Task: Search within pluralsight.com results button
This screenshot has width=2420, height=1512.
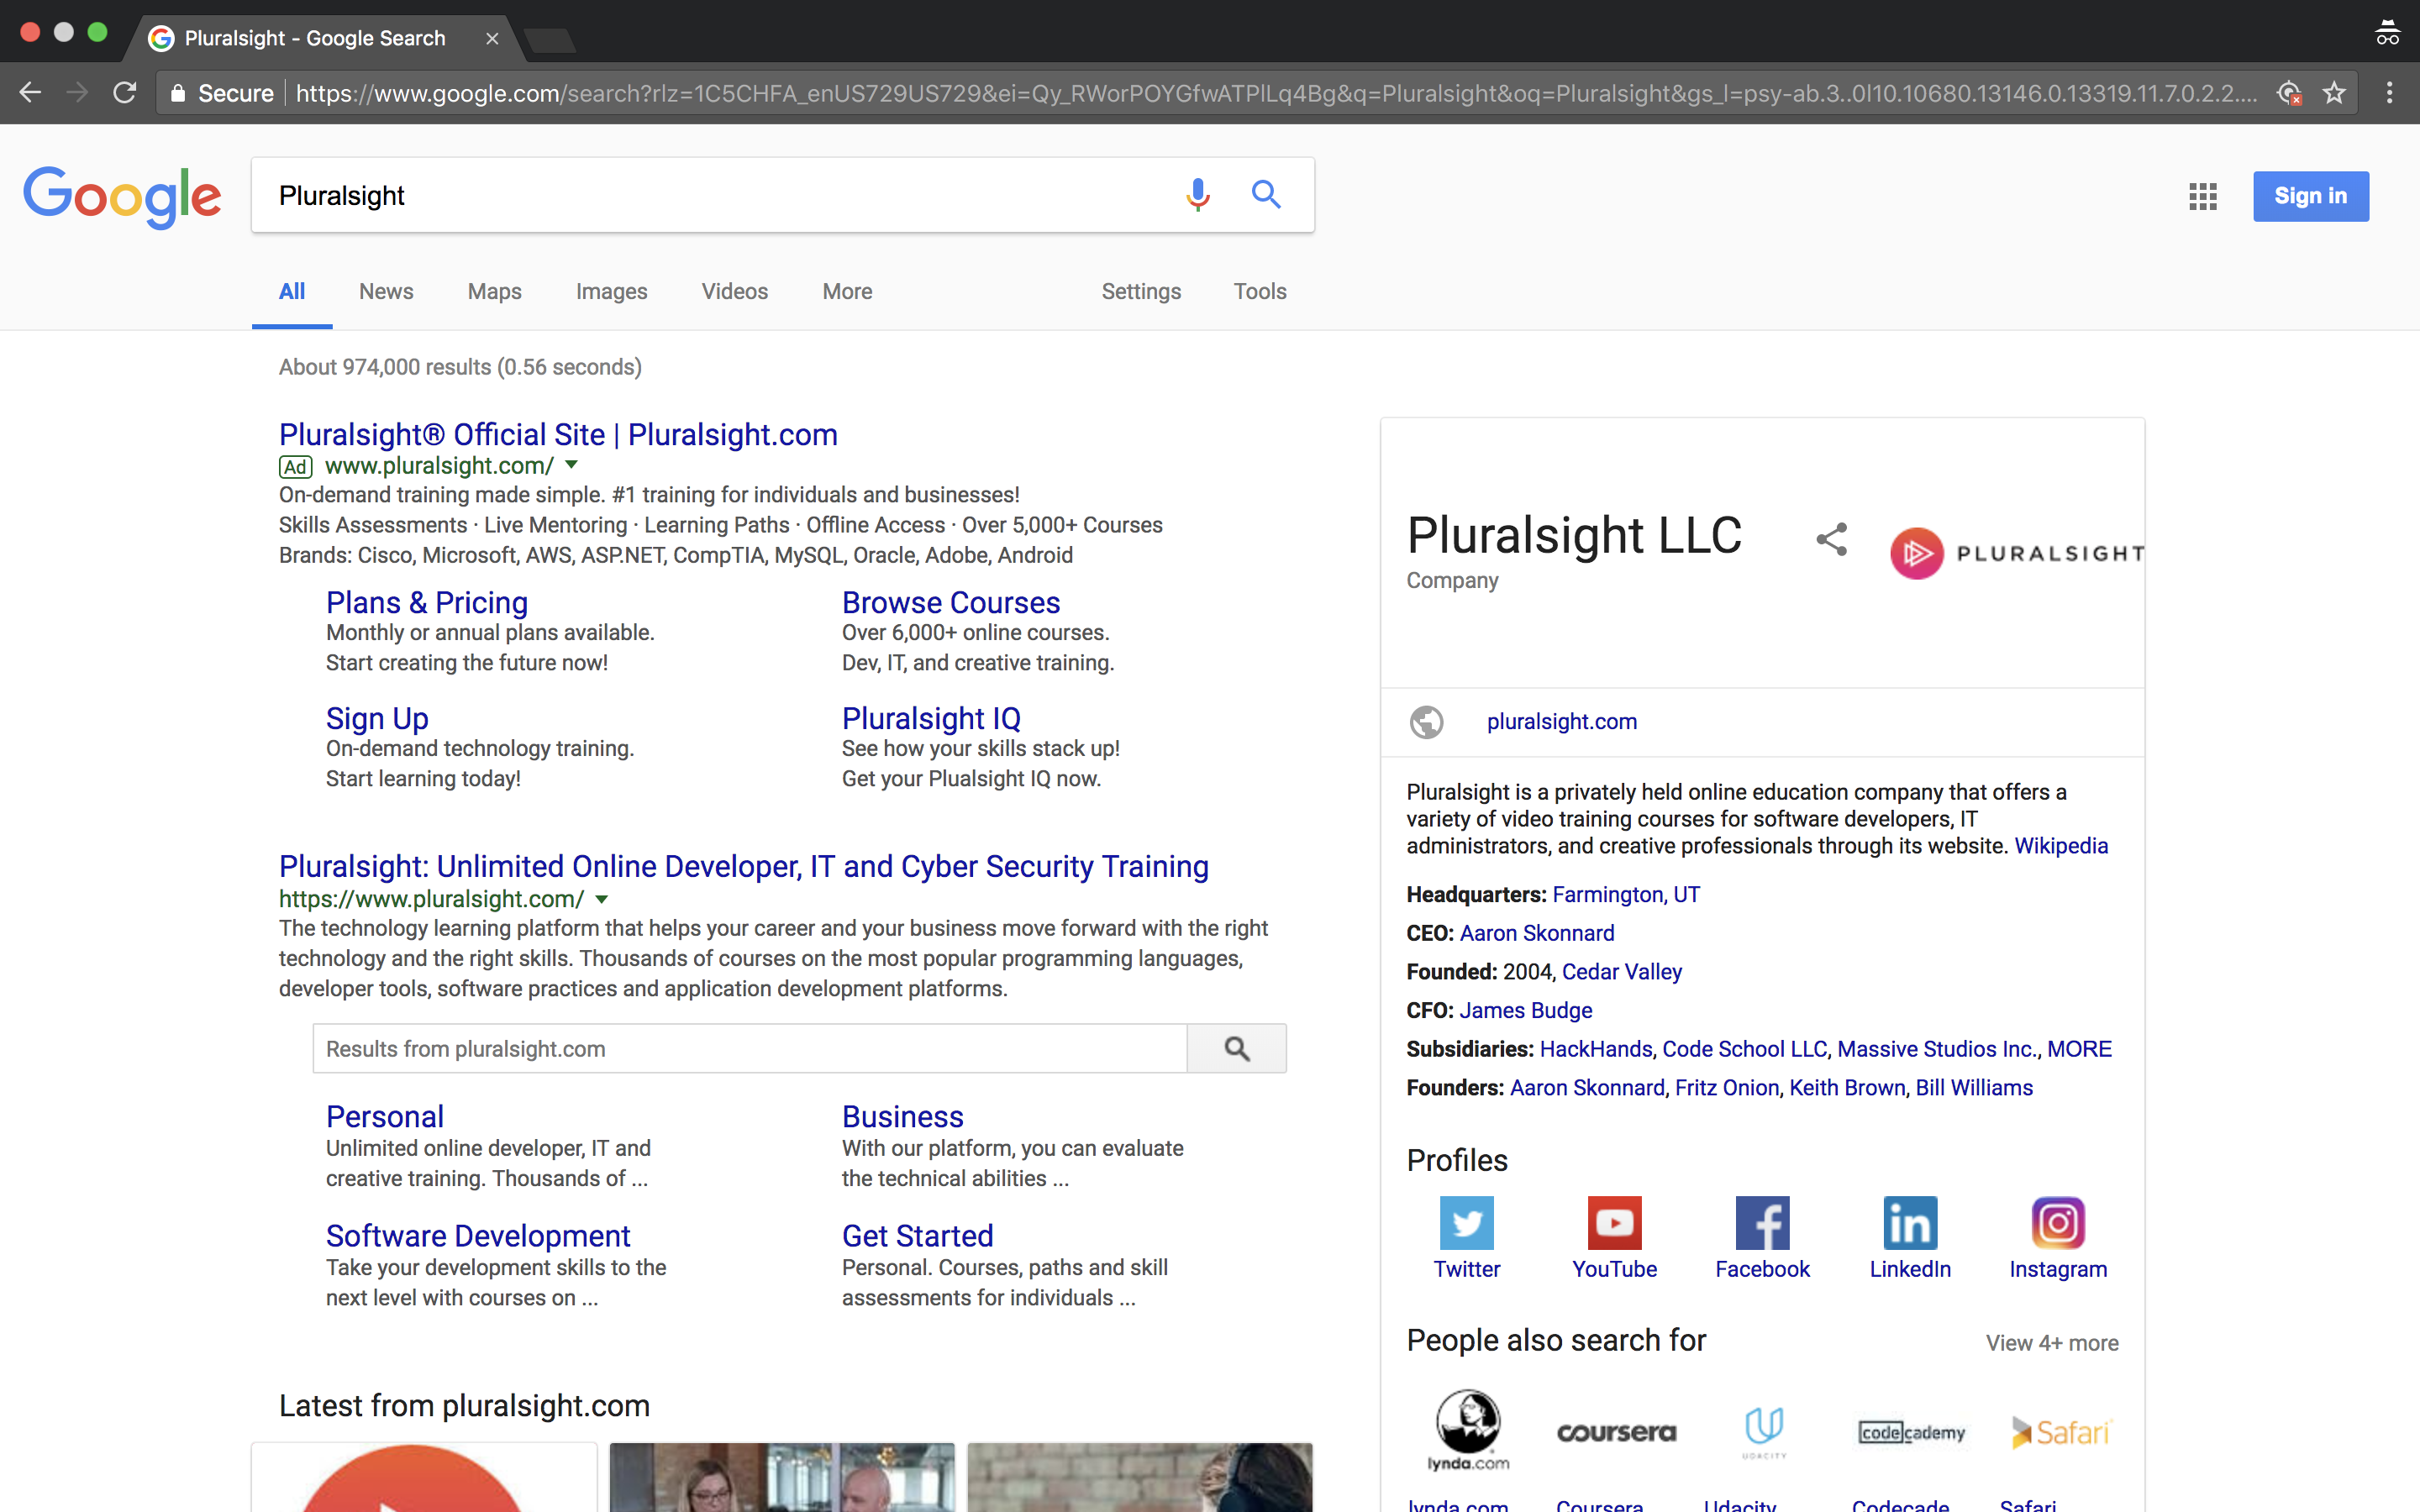Action: (1236, 1048)
